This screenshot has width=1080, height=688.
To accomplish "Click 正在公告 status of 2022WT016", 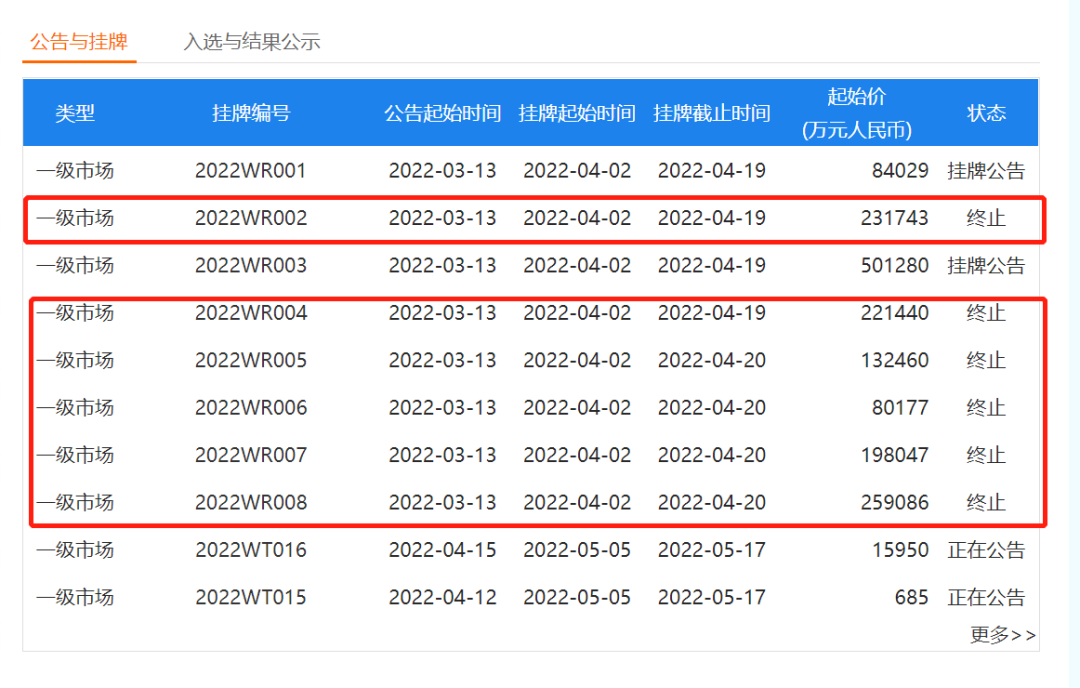I will tap(986, 550).
